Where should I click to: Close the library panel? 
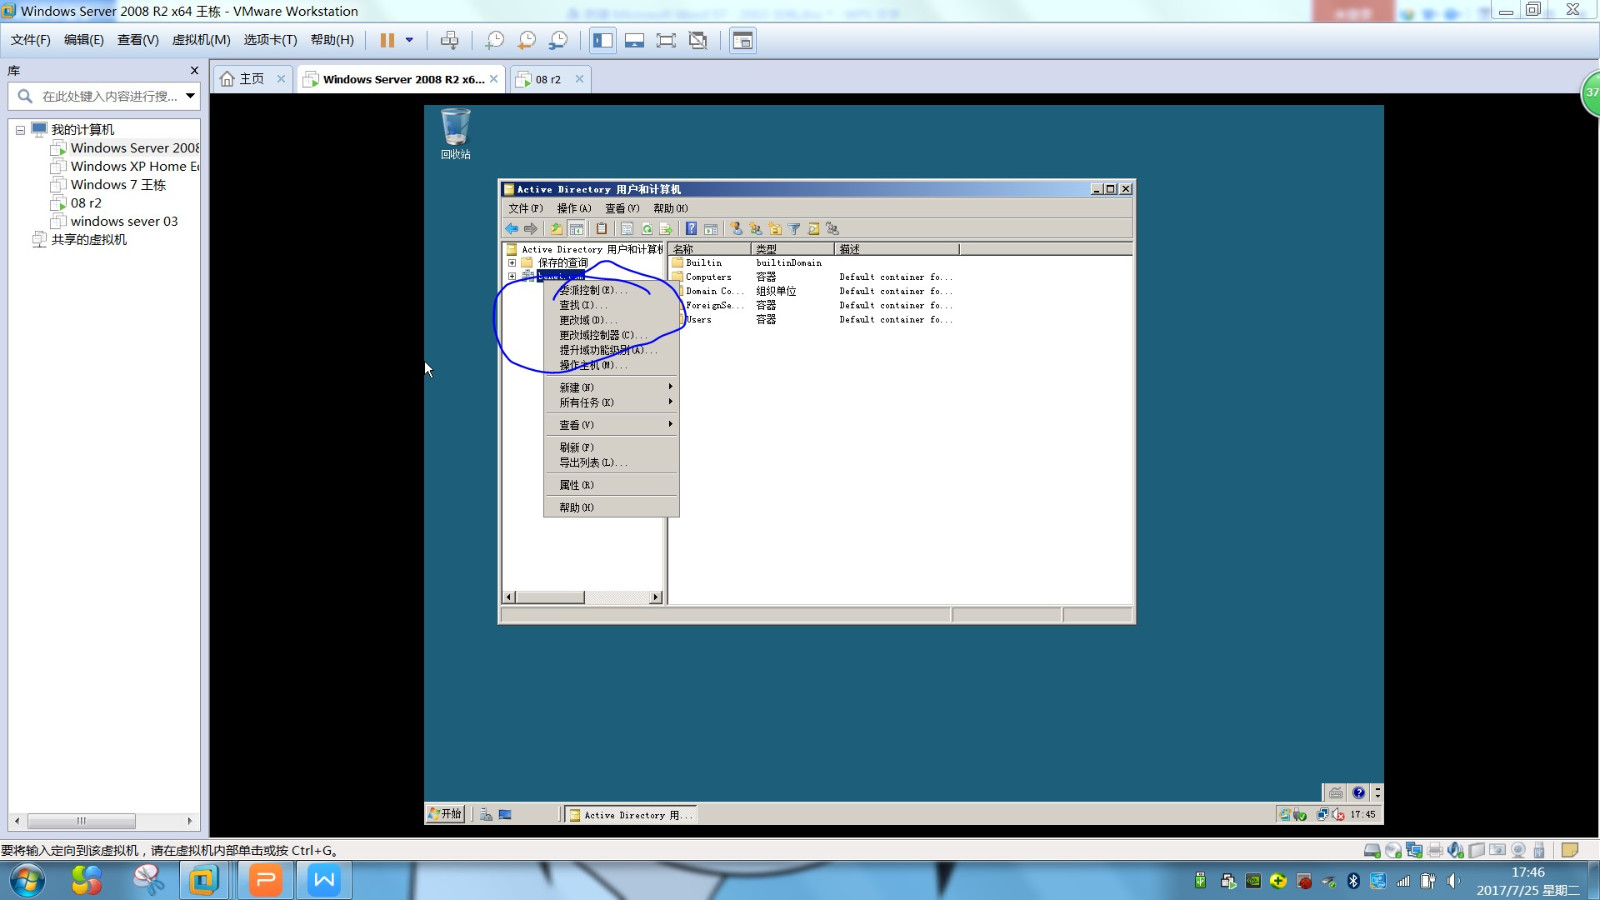point(194,71)
